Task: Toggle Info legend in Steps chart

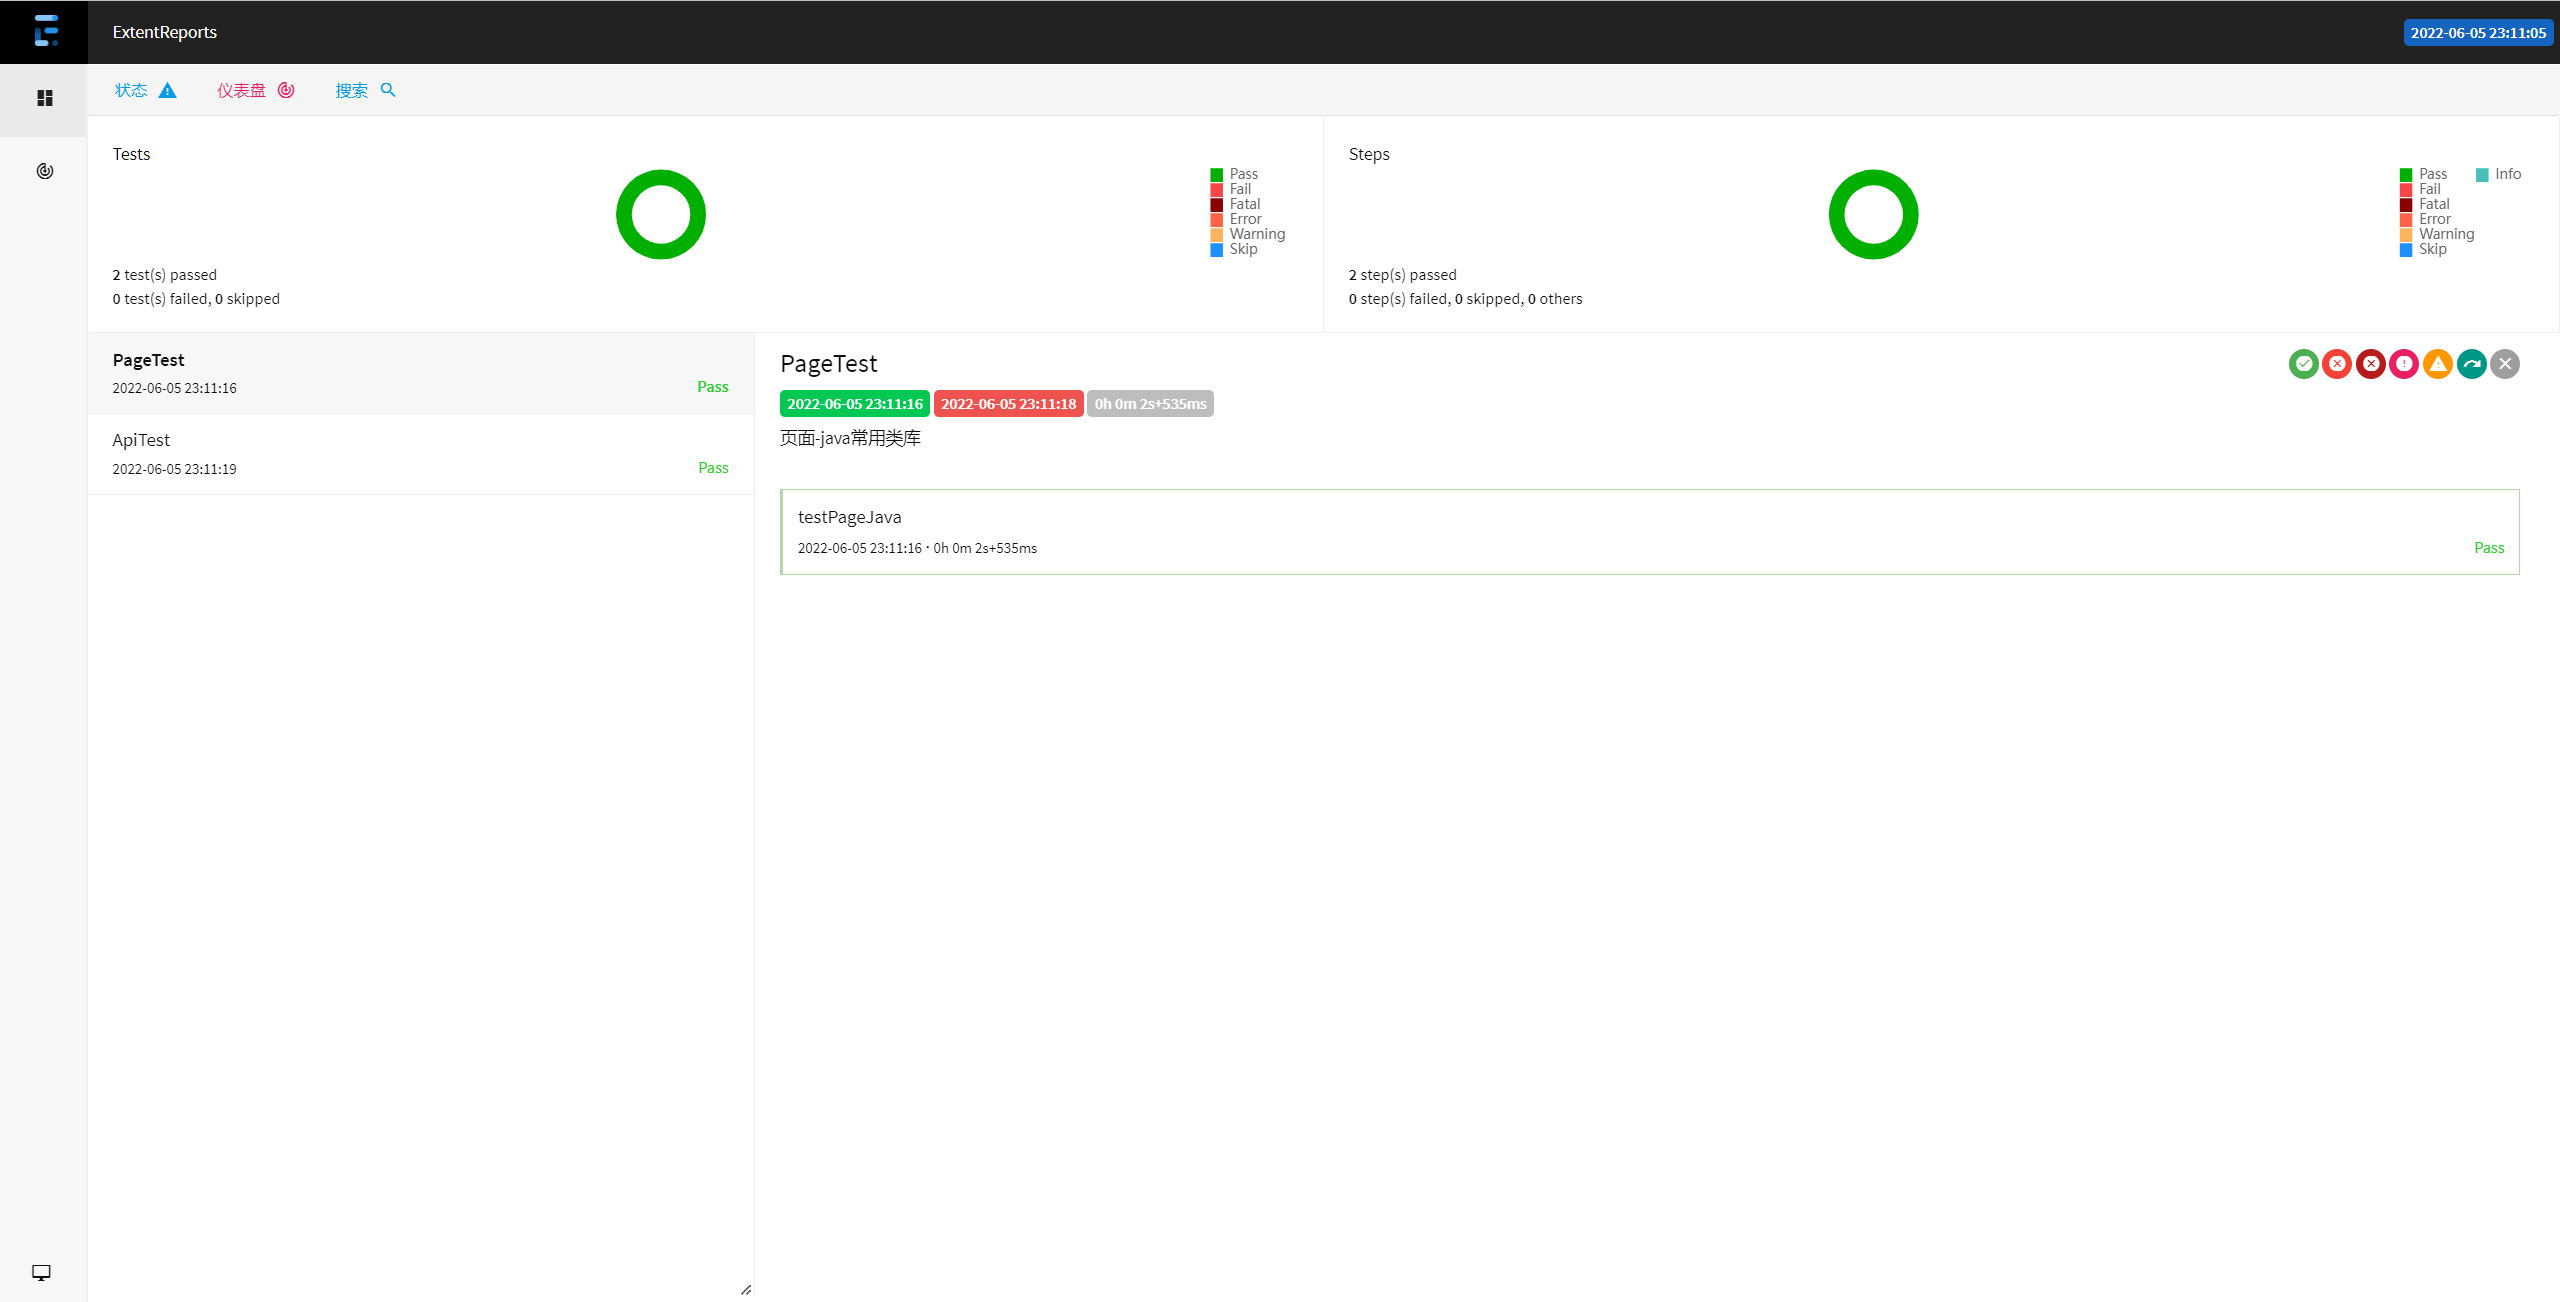Action: tap(2507, 174)
